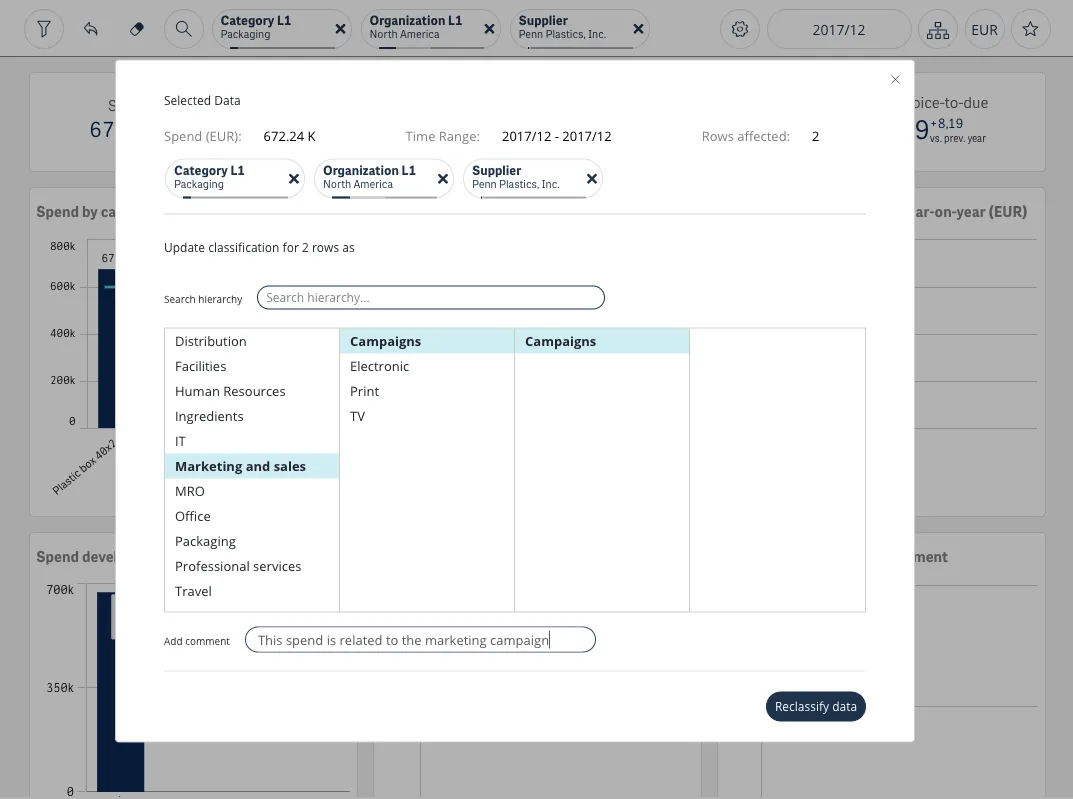Open the 2017/12 time period selector

pyautogui.click(x=838, y=30)
